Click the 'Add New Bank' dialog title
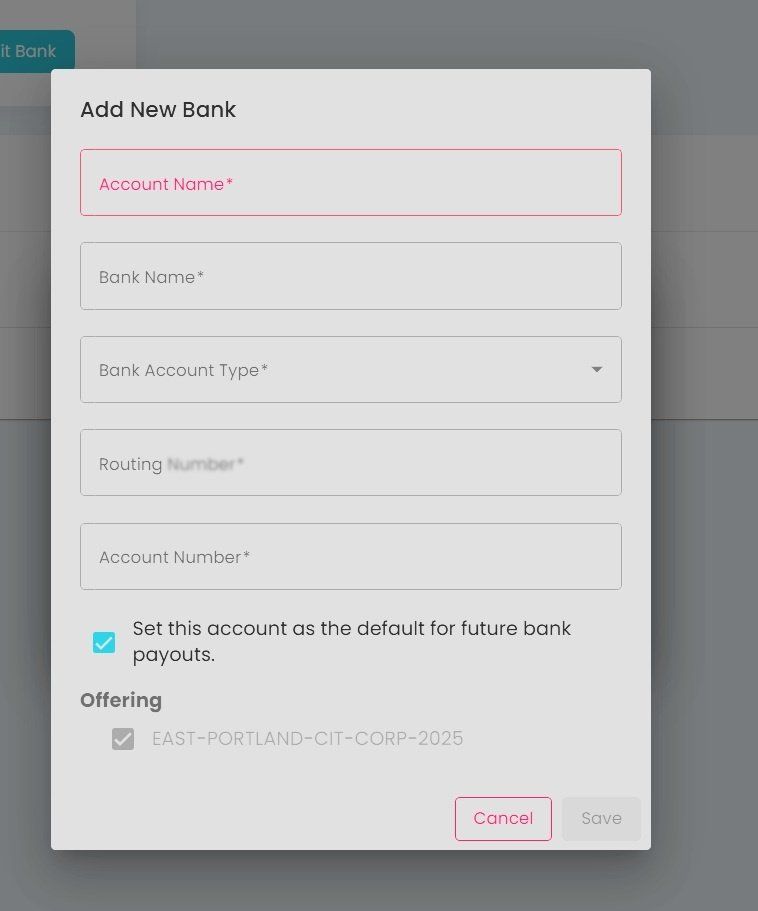This screenshot has height=911, width=758. pyautogui.click(x=158, y=110)
